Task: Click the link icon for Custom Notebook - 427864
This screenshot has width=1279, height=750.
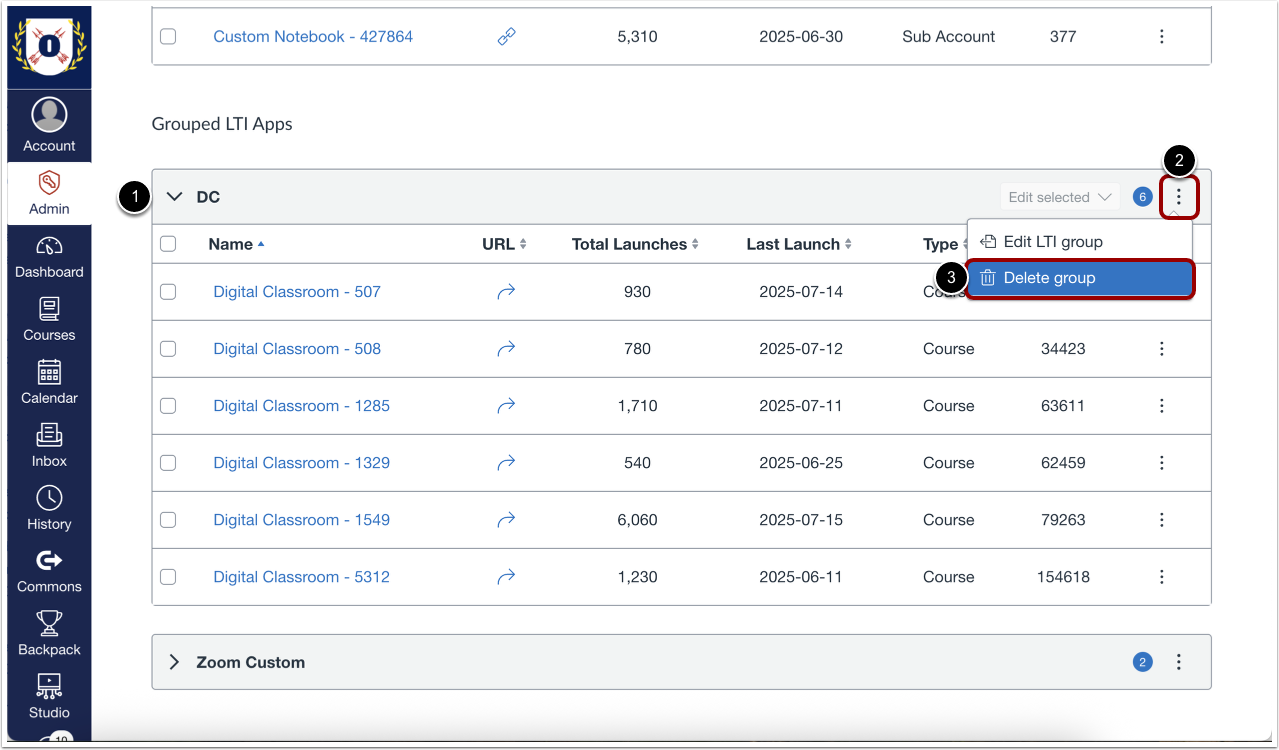Action: pyautogui.click(x=506, y=36)
